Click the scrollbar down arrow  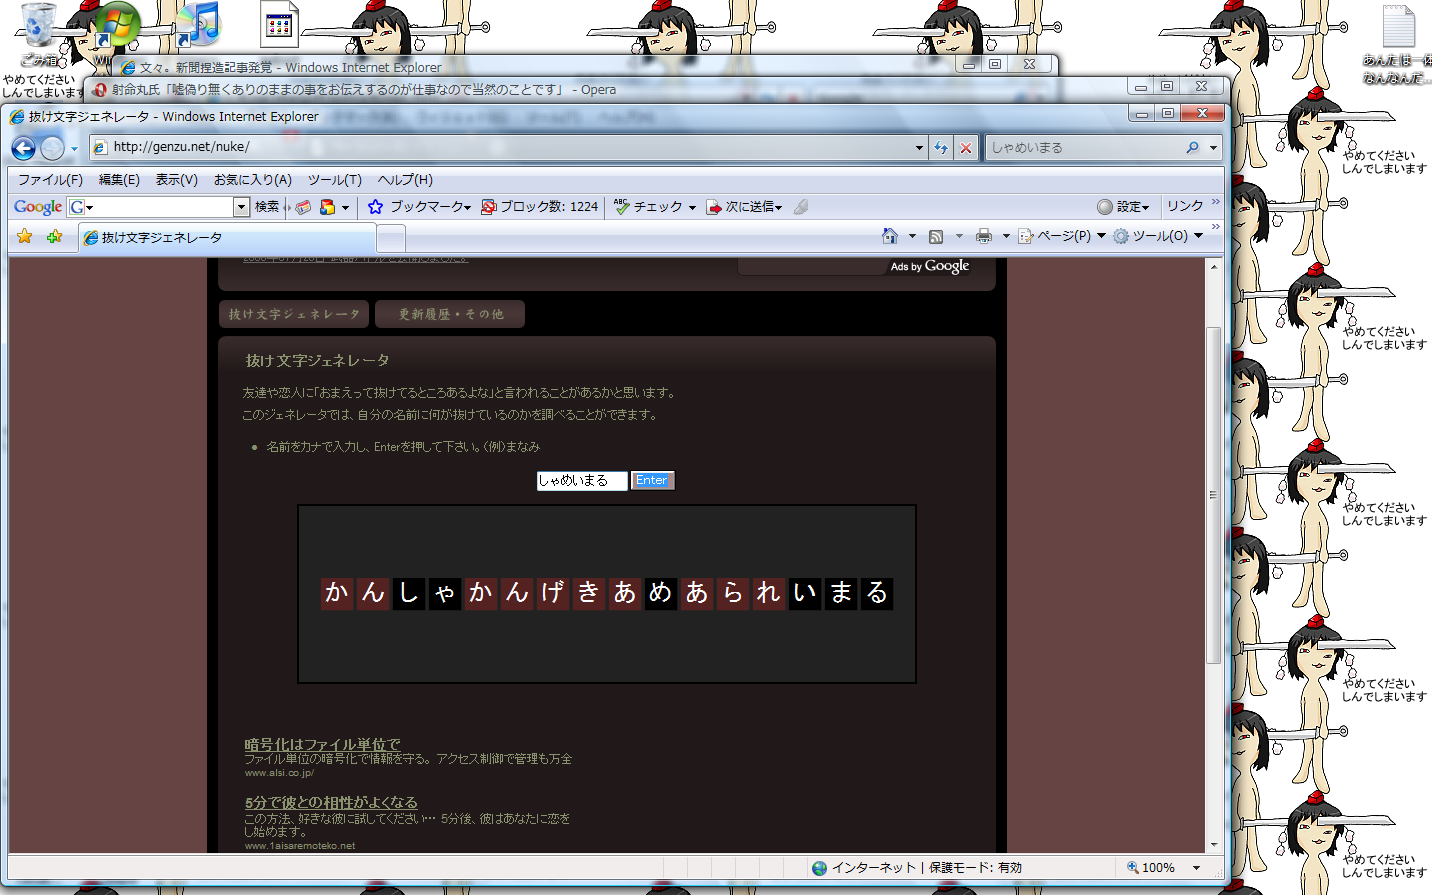[1213, 845]
